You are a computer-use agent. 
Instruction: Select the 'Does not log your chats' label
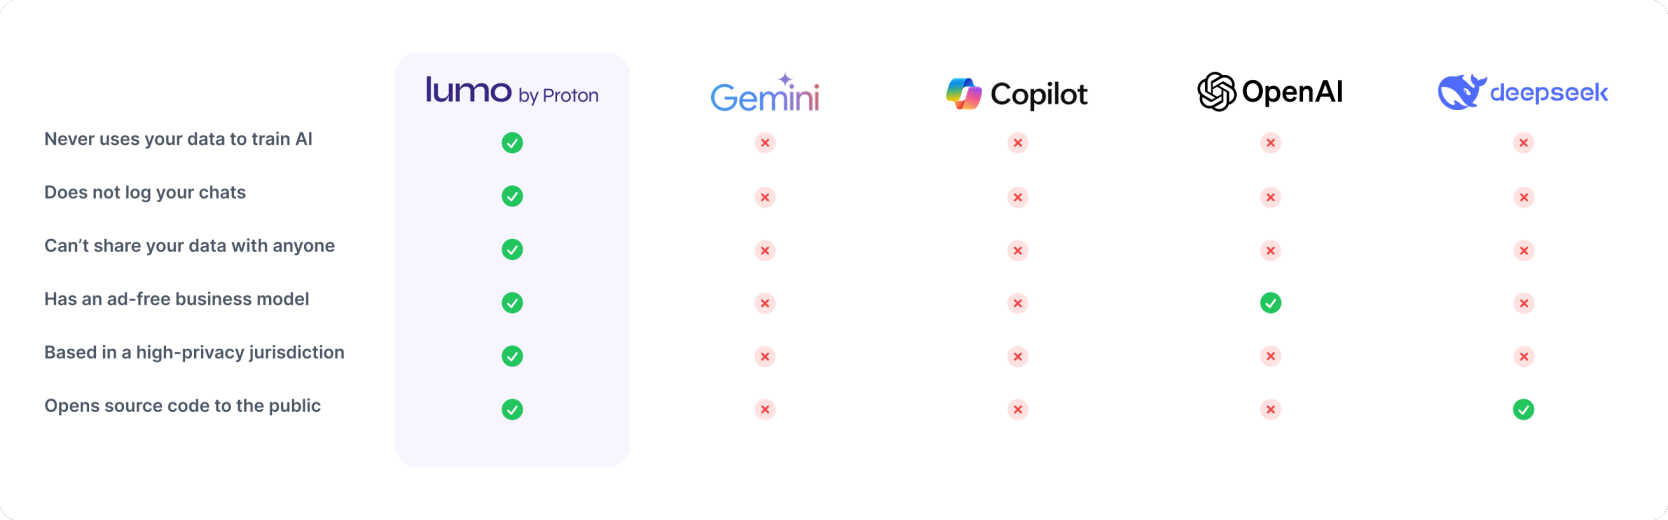tap(145, 192)
